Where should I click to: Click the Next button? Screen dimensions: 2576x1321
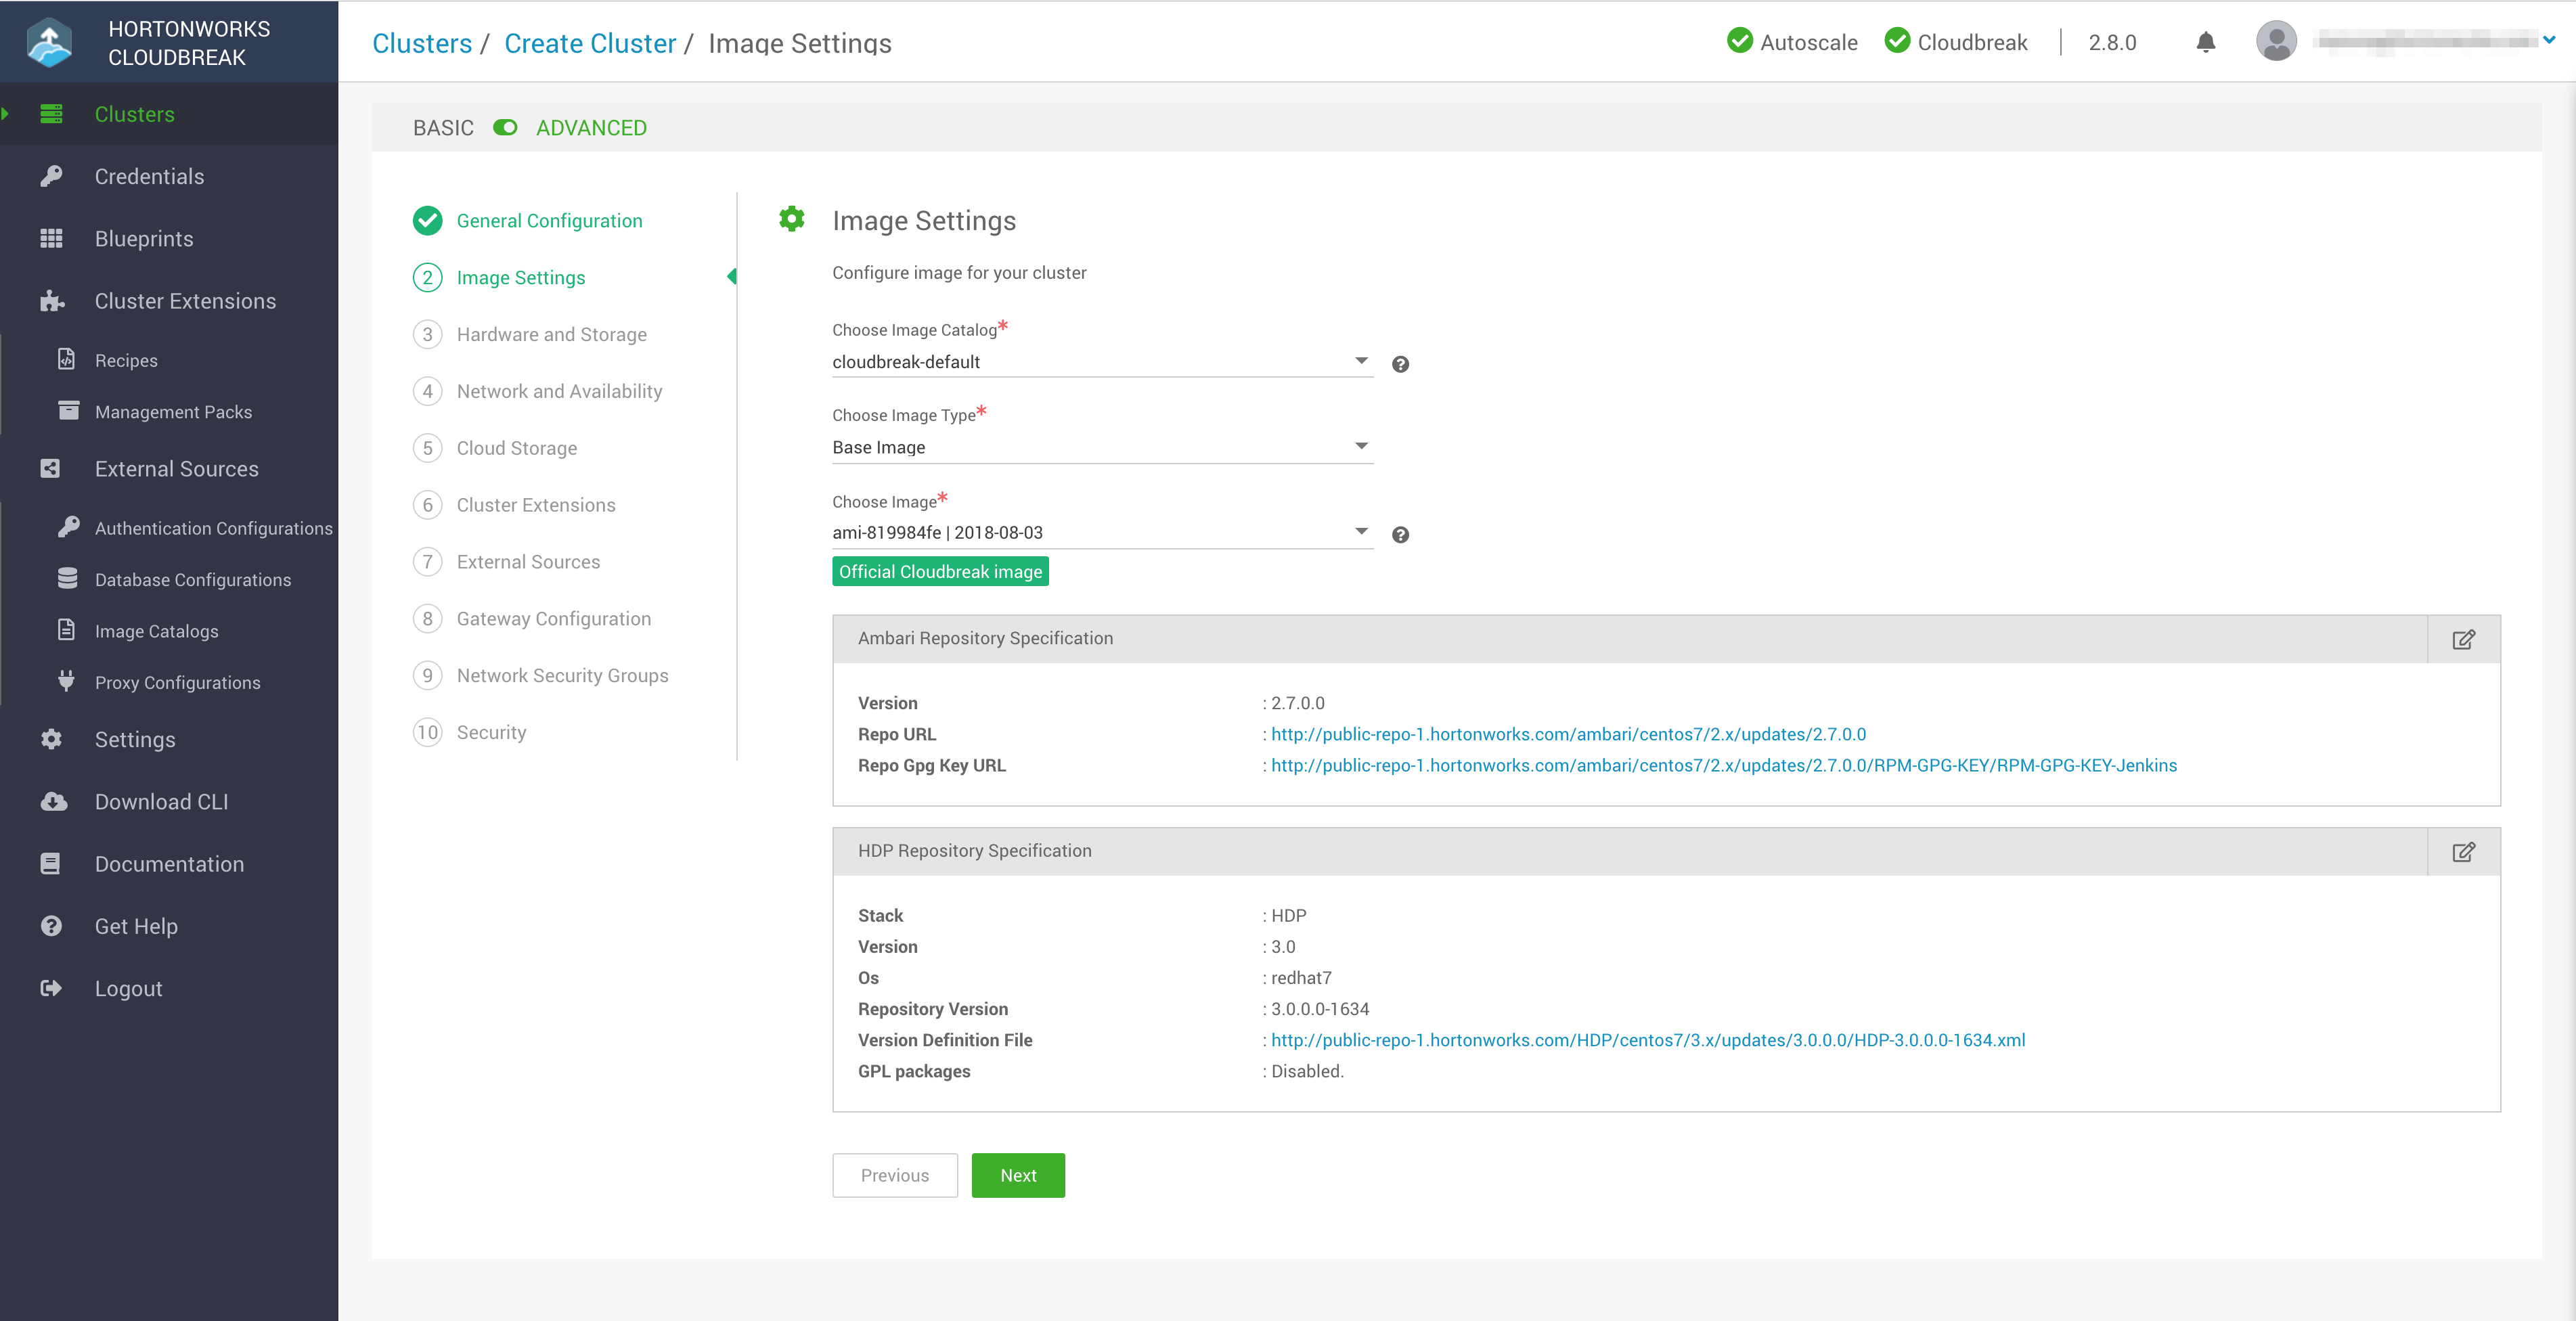(1018, 1175)
